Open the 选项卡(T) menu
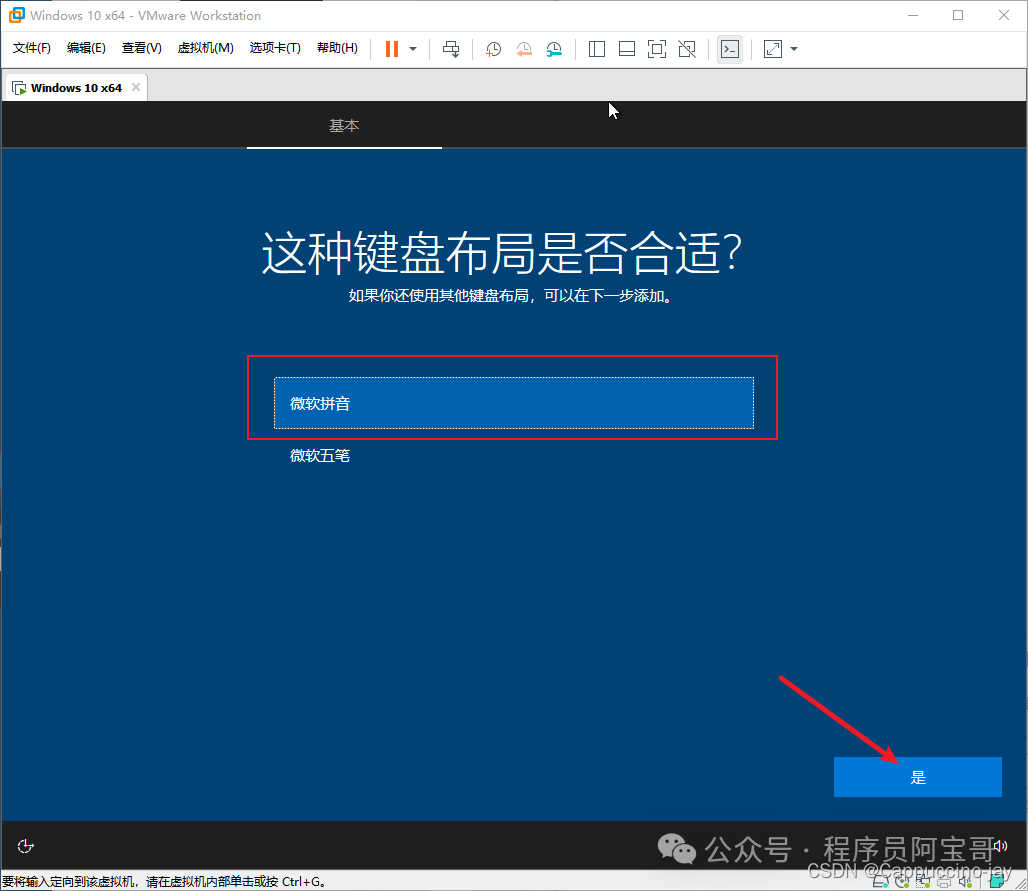 (275, 48)
